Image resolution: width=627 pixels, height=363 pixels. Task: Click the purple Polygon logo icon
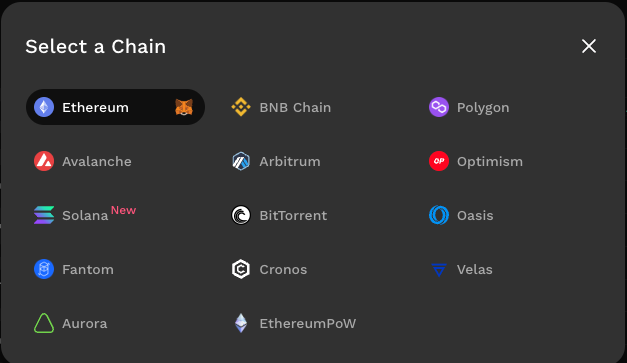click(439, 107)
